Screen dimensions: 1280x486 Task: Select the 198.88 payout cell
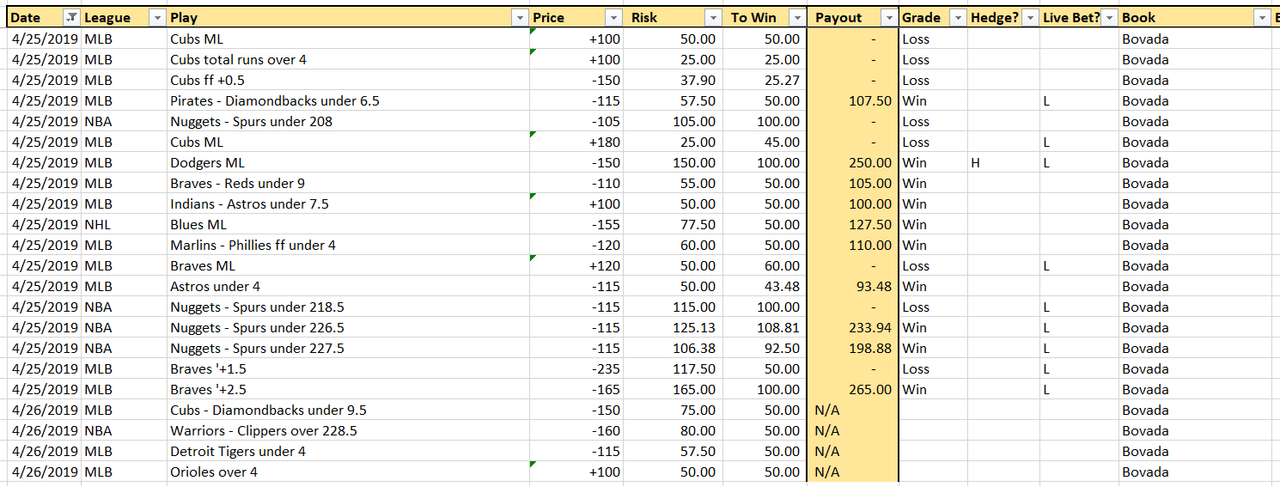[853, 349]
